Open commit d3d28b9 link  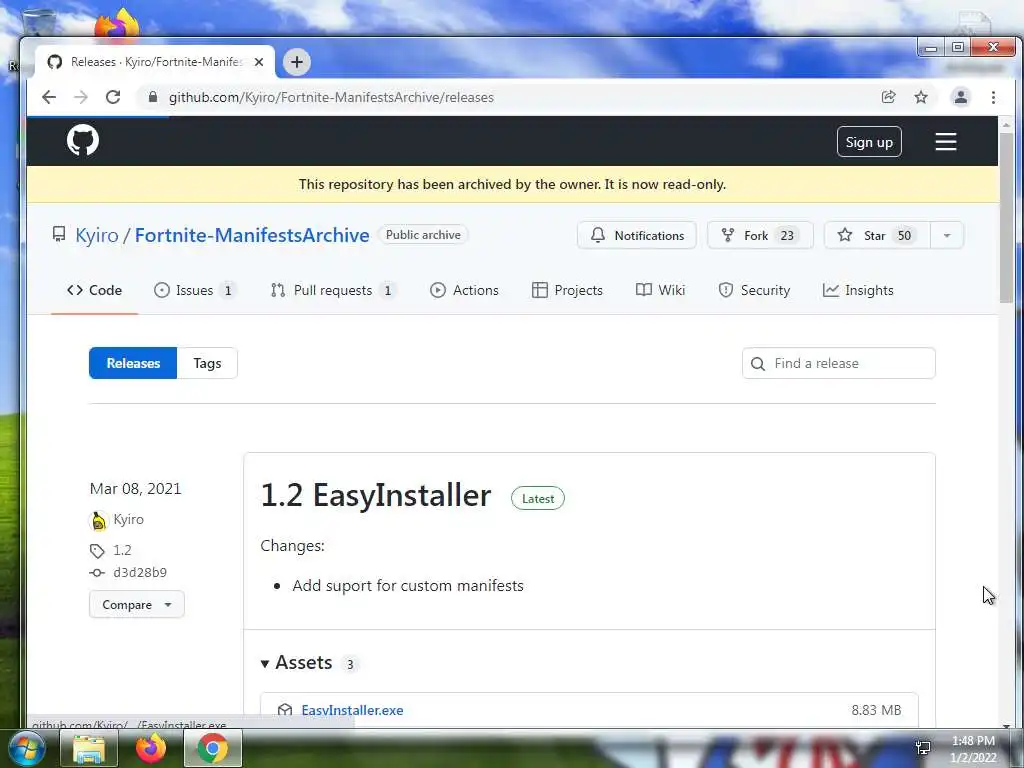[x=140, y=573]
